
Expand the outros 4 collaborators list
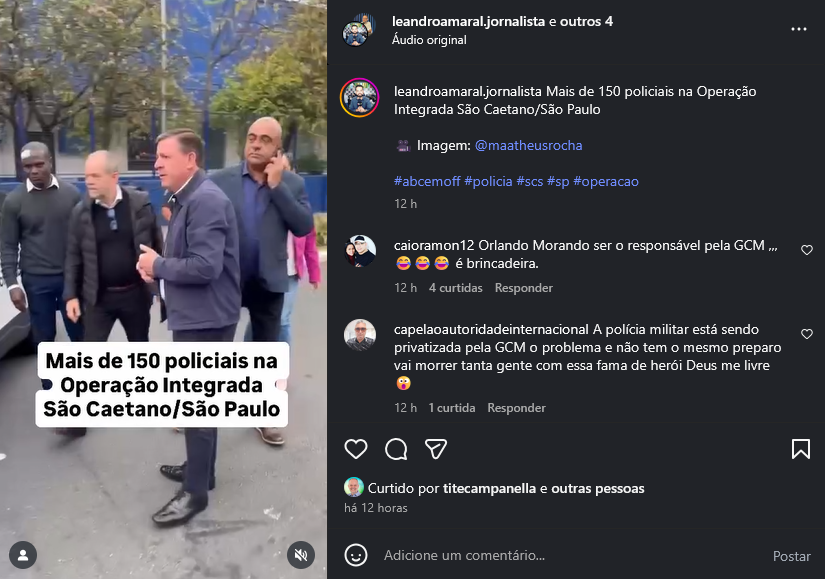pyautogui.click(x=586, y=22)
